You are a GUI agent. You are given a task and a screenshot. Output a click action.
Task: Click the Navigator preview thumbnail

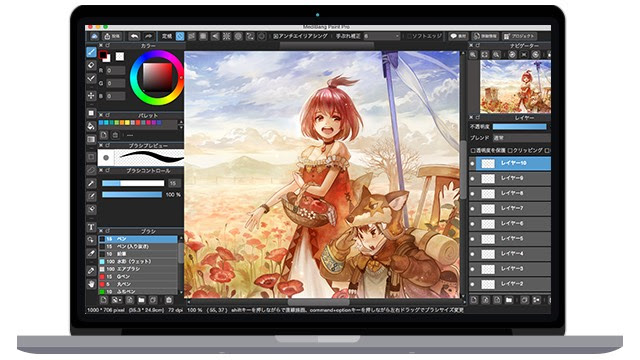pyautogui.click(x=516, y=87)
